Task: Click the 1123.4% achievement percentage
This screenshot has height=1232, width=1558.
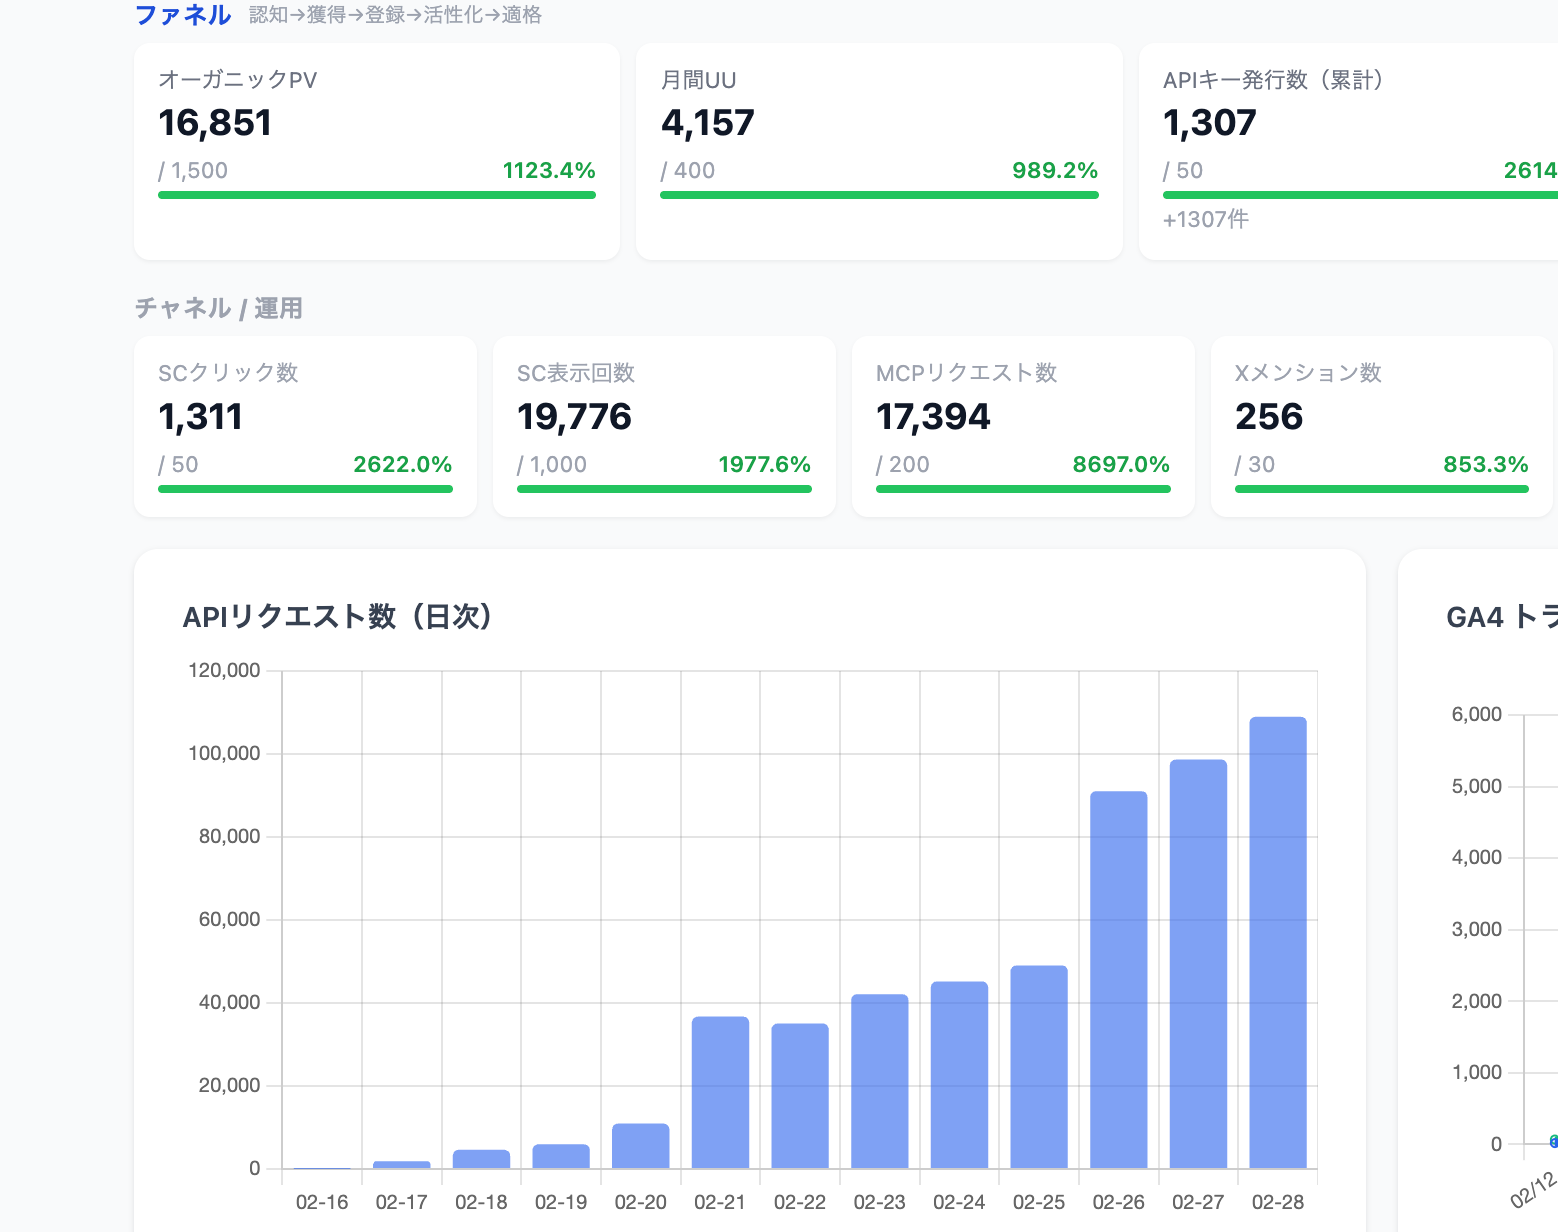Action: click(549, 170)
